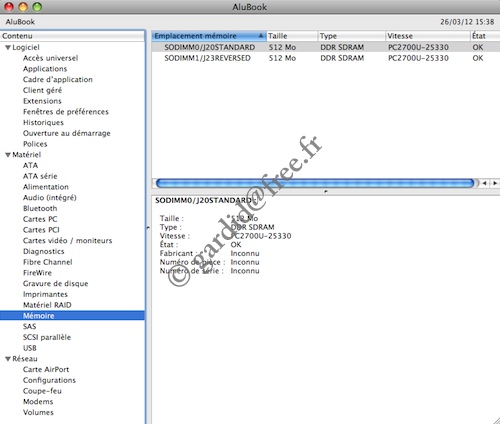Collapse the Réseau section triangle
Screen dimensions: 500x424
(8, 359)
